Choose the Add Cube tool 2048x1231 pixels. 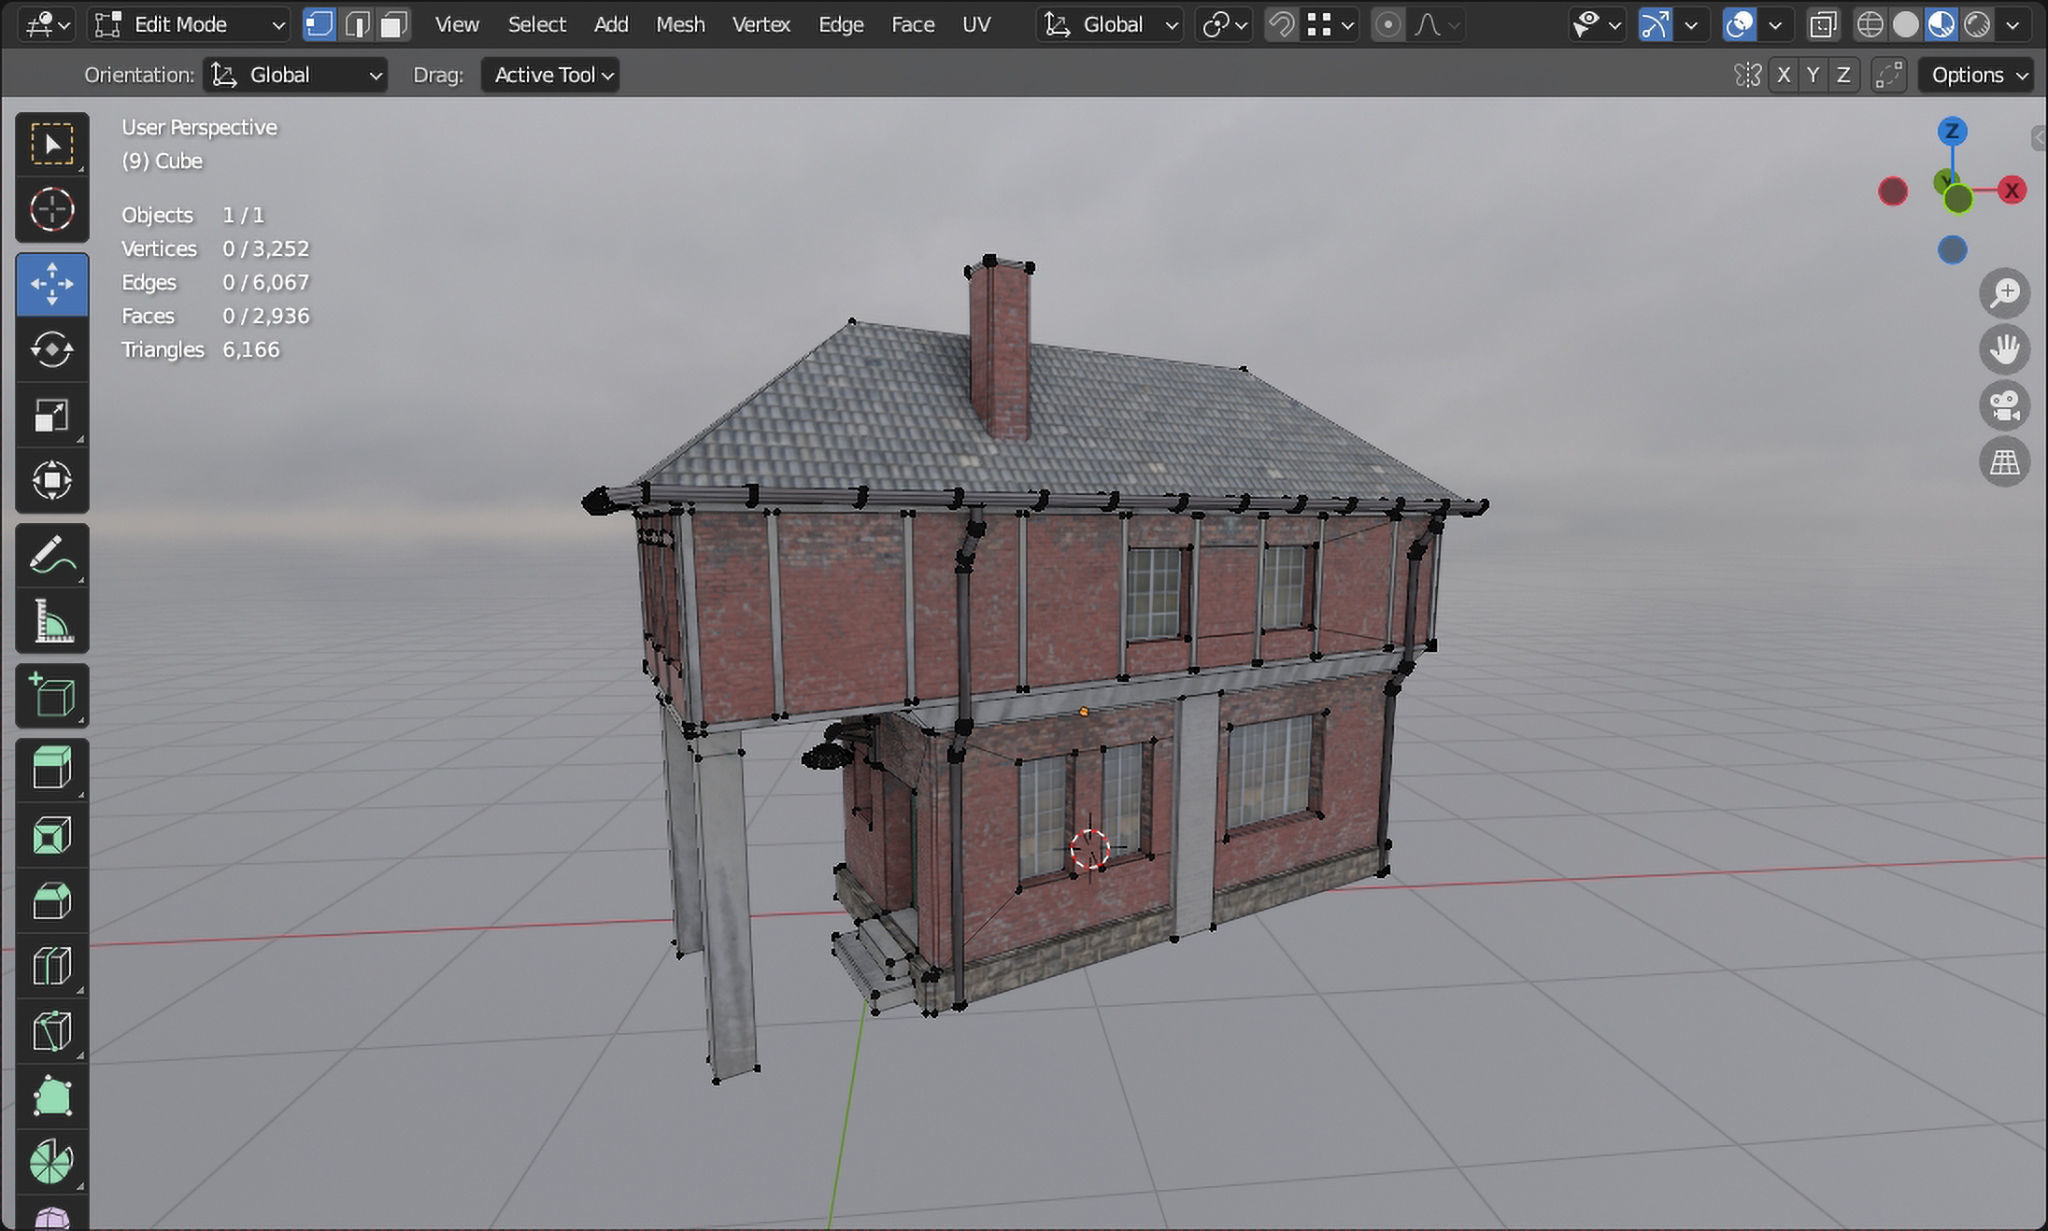pyautogui.click(x=52, y=696)
